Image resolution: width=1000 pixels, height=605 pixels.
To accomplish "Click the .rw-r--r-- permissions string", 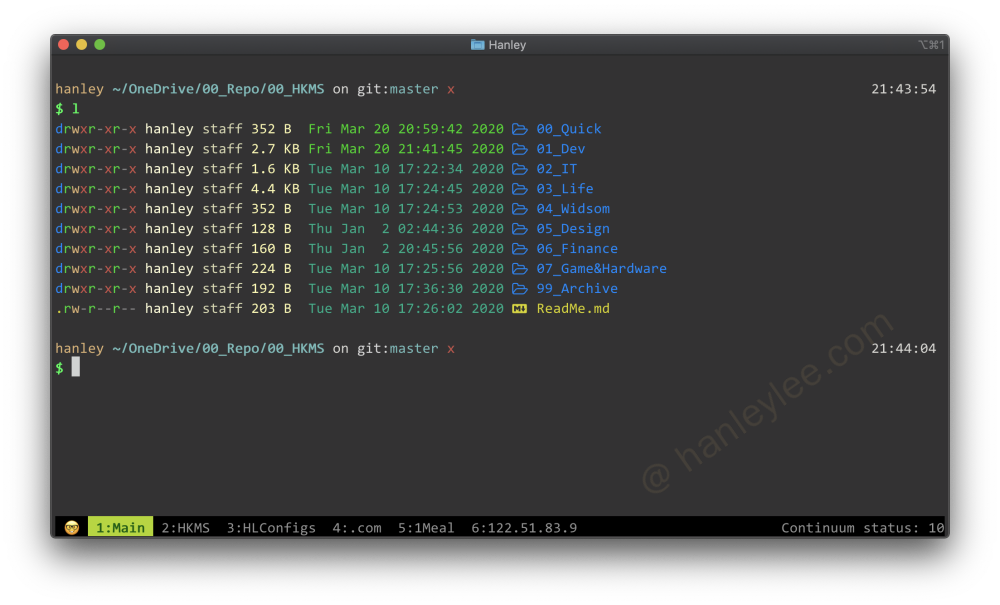I will pos(96,309).
